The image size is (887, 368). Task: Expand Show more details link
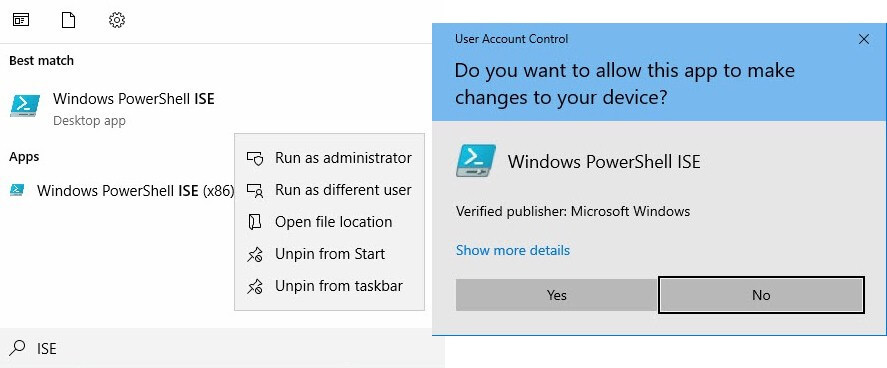coord(513,250)
